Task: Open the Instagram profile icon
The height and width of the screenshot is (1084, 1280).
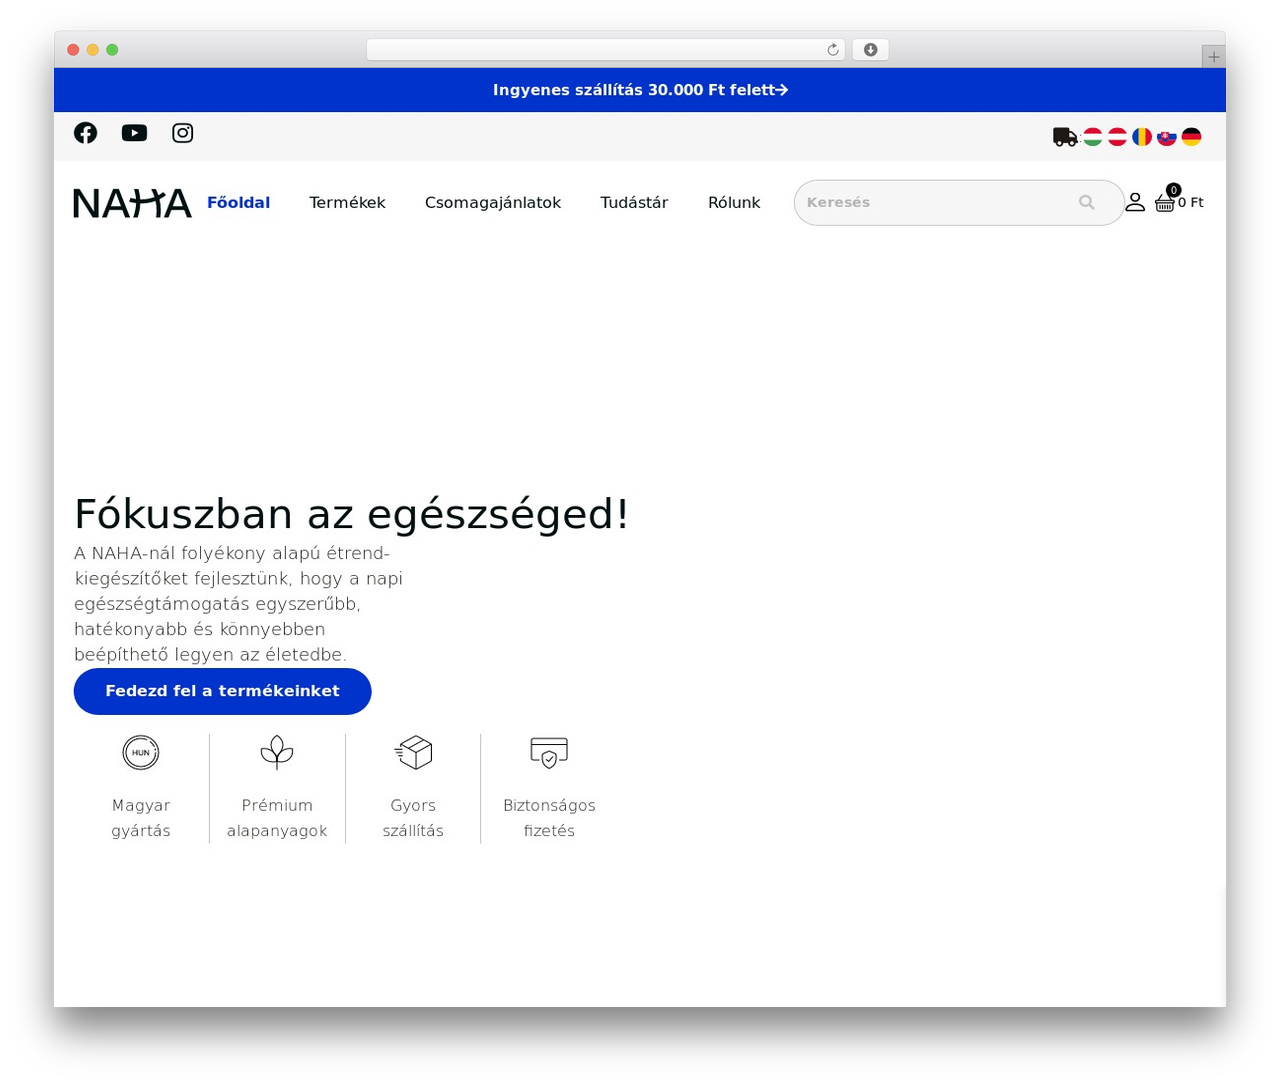Action: 183,133
